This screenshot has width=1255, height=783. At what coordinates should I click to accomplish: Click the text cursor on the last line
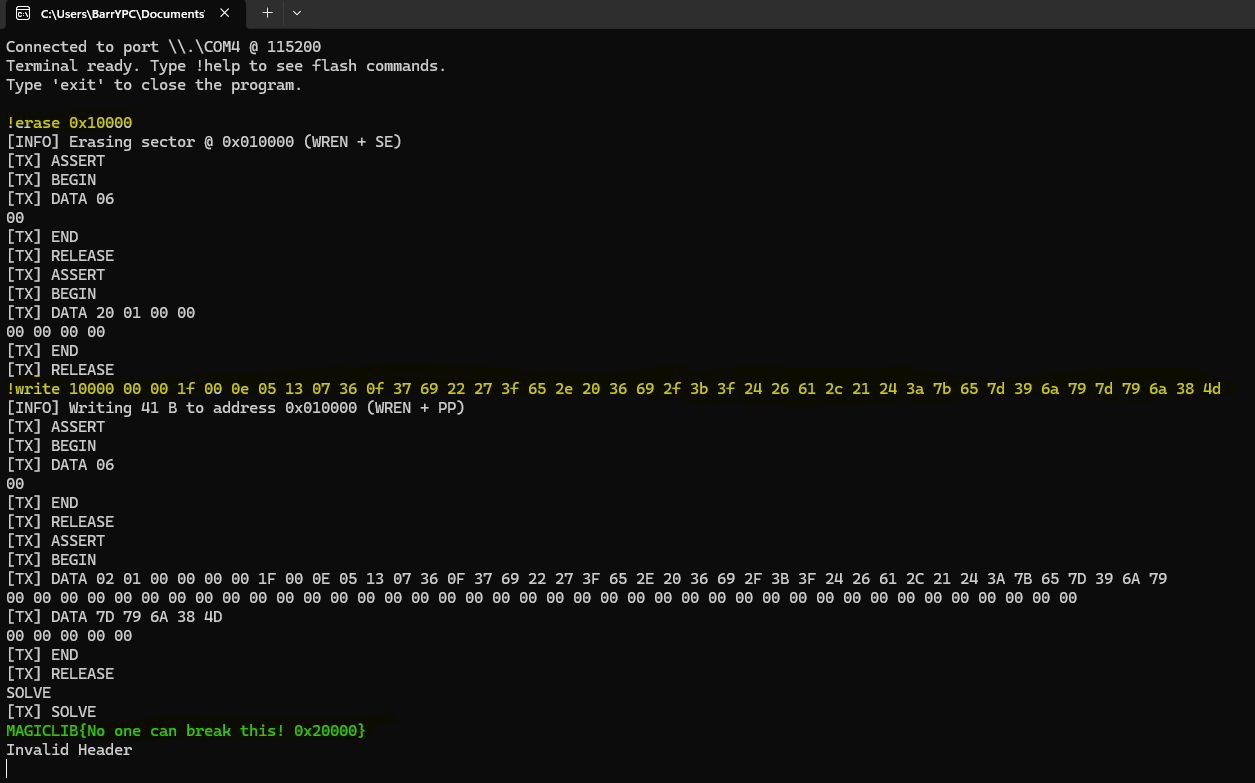7,769
